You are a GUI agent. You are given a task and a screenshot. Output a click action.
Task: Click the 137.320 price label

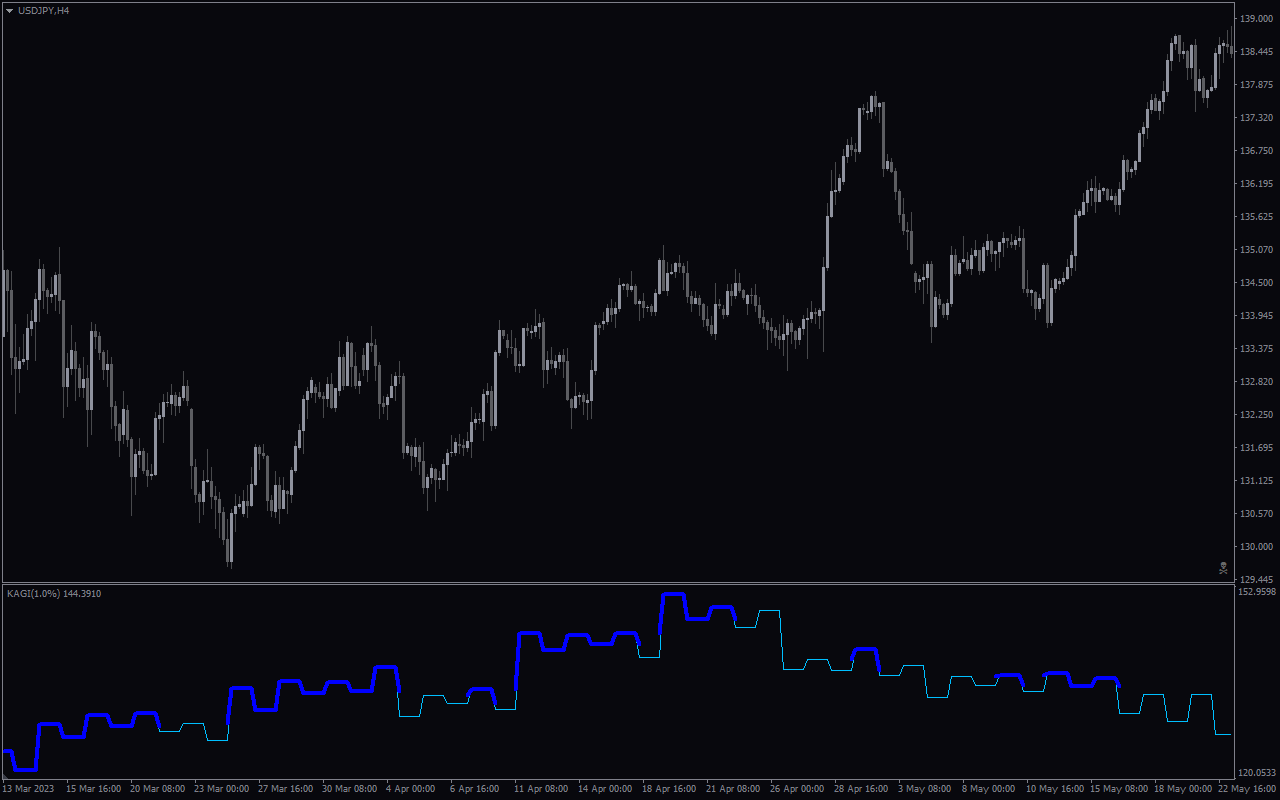1257,118
